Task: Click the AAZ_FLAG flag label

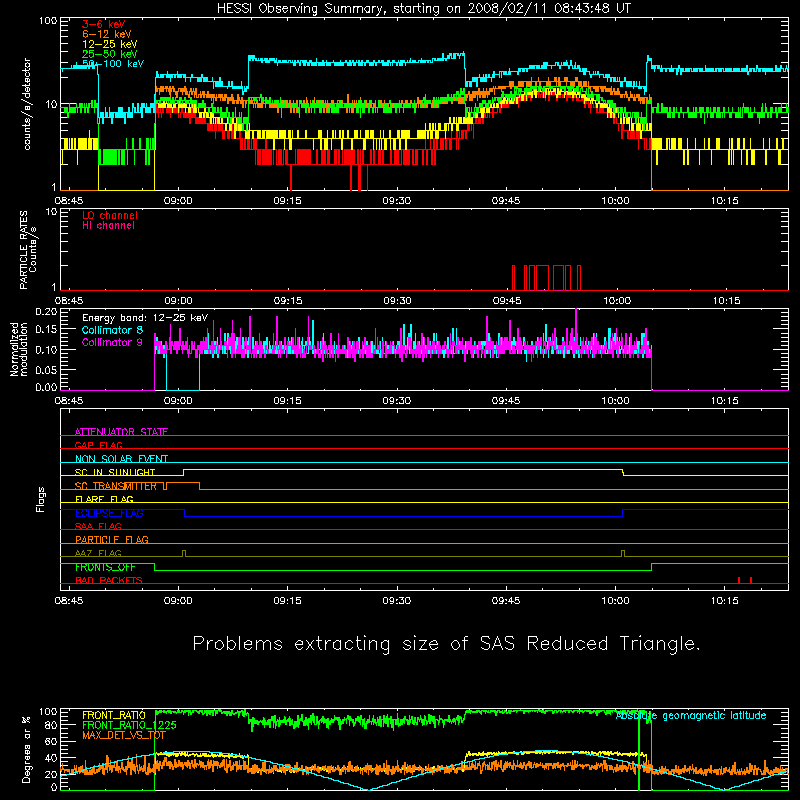Action: [98, 553]
